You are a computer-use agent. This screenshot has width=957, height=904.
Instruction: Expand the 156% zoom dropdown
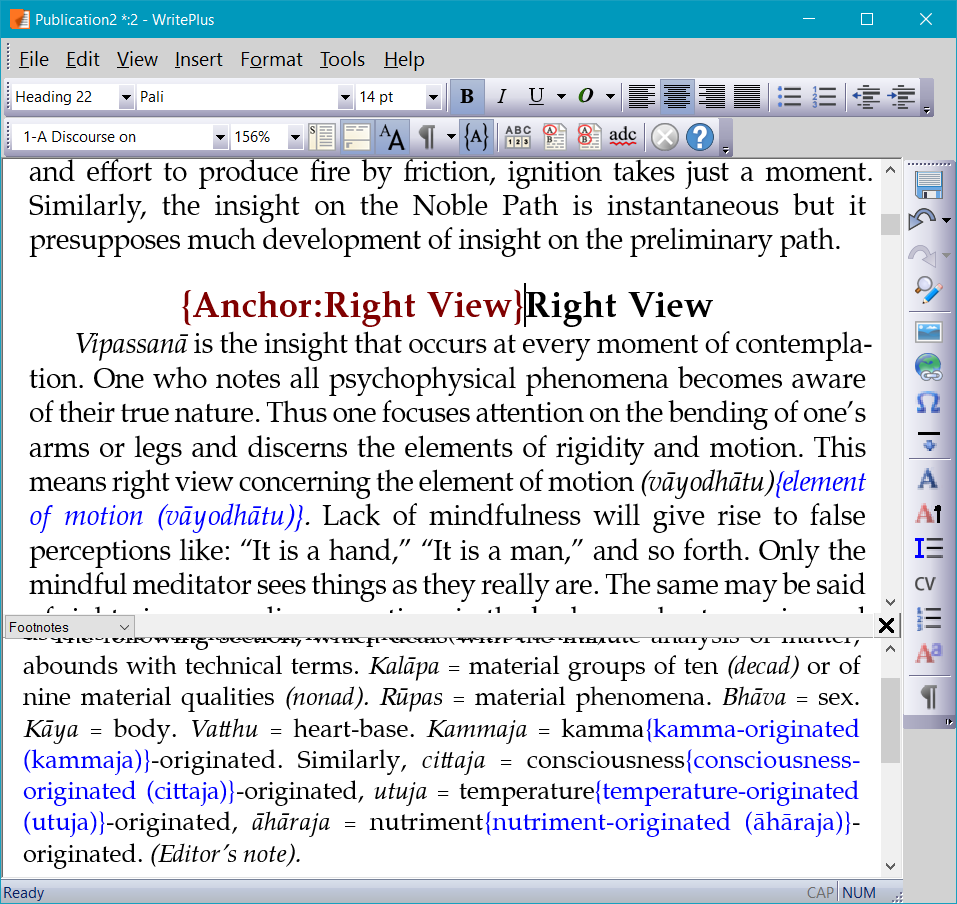coord(295,137)
